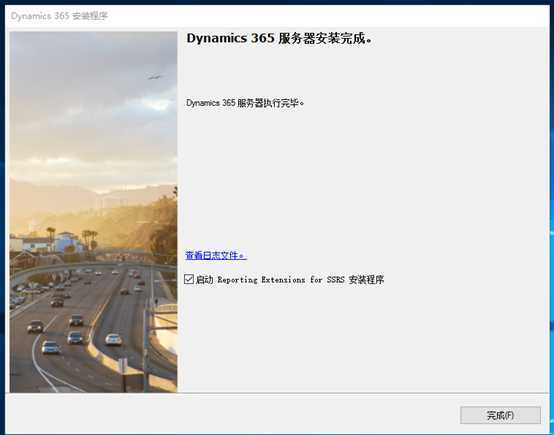The image size is (554, 435).
Task: Click the 完成(F) finish button
Action: tap(500, 415)
